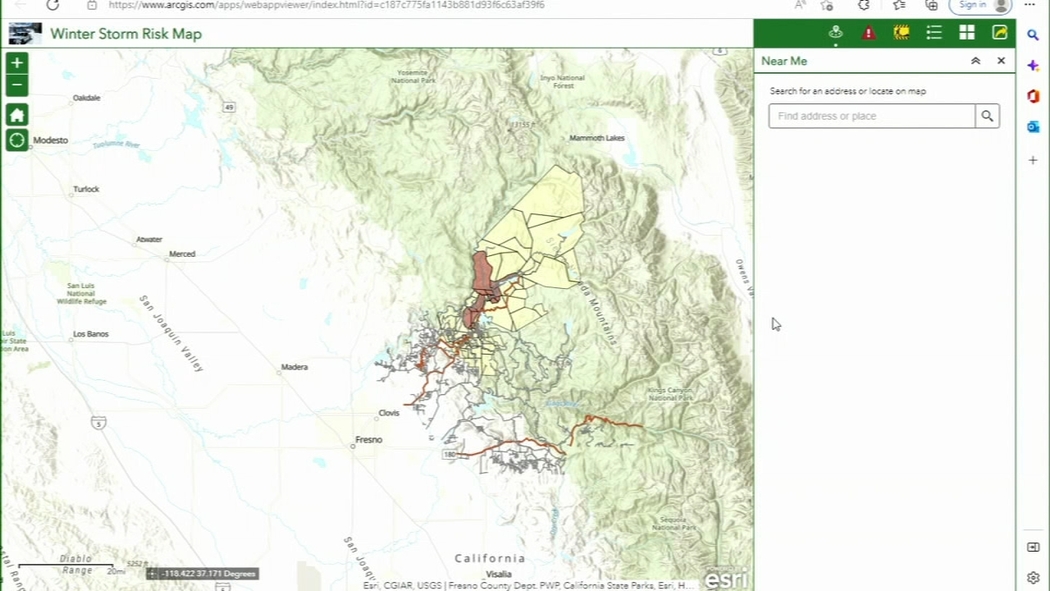Open the Layer List widget
The height and width of the screenshot is (591, 1050).
click(934, 33)
